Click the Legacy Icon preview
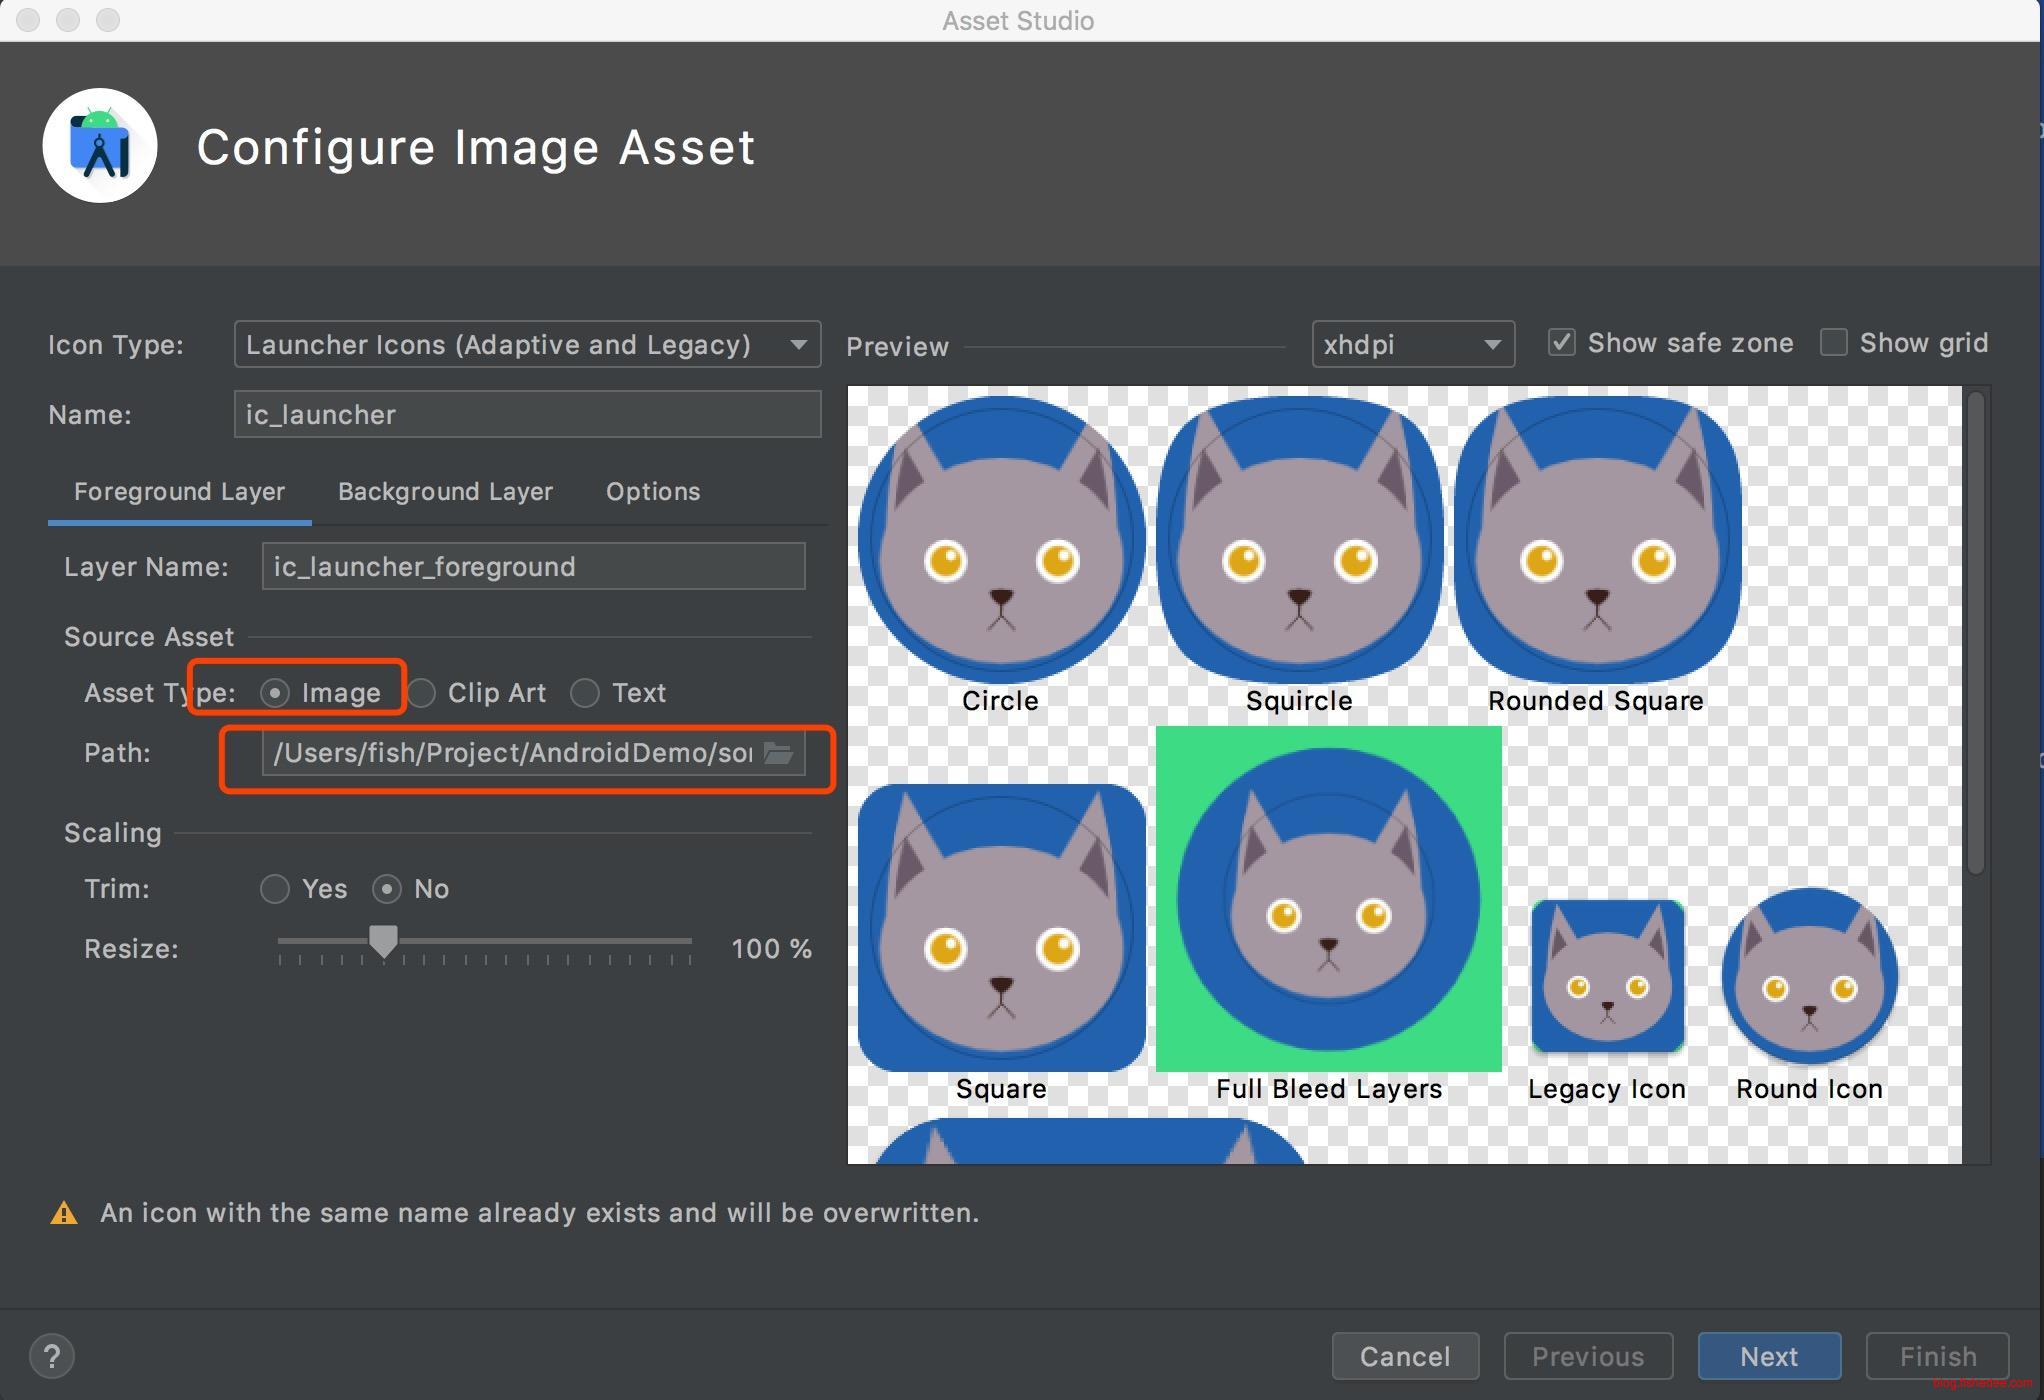The width and height of the screenshot is (2044, 1400). pyautogui.click(x=1607, y=976)
